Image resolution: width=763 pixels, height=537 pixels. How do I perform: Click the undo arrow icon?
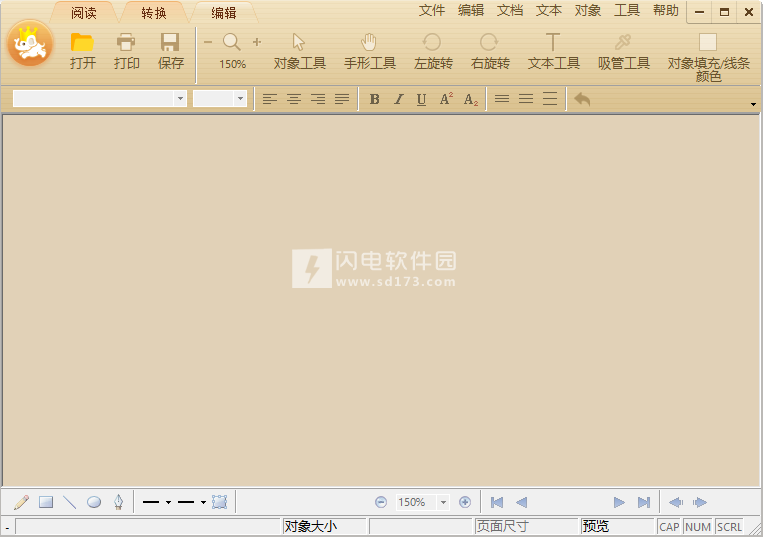(x=582, y=99)
